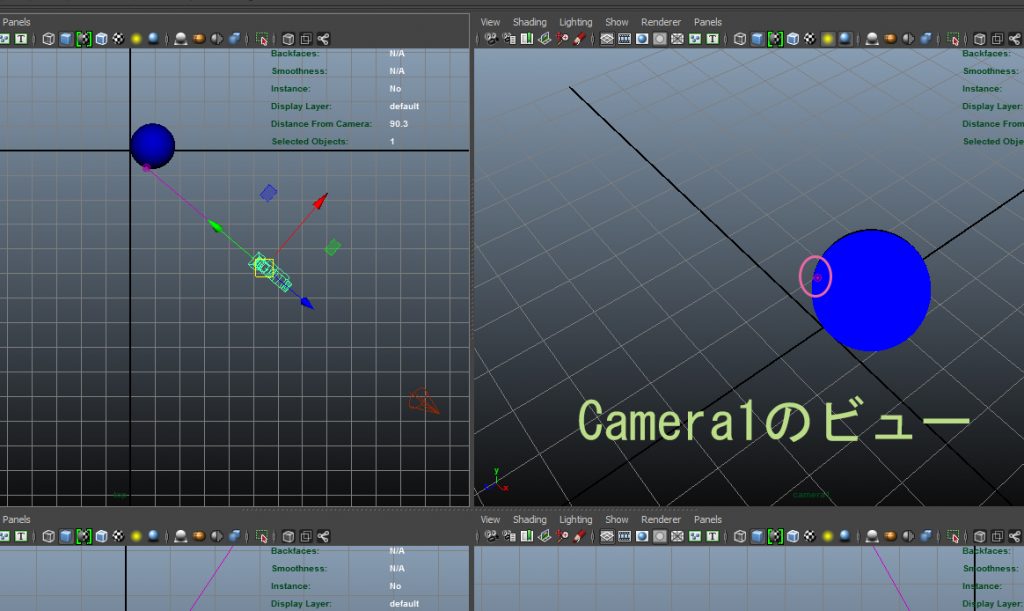Open Show menu of Camera1 viewport
This screenshot has height=611, width=1024.
click(616, 22)
